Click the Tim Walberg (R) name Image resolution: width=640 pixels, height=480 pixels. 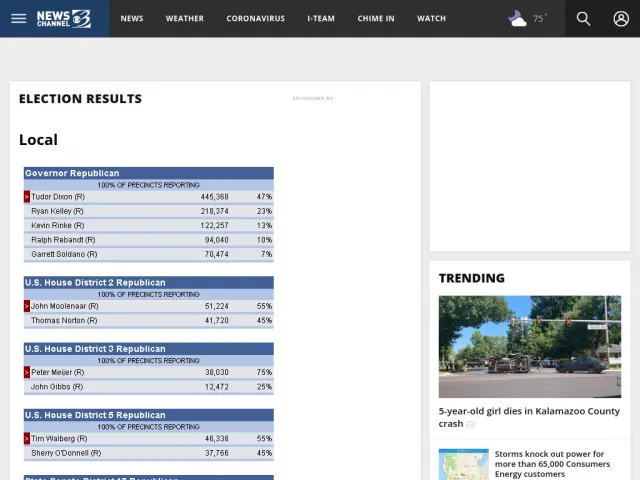pos(59,438)
